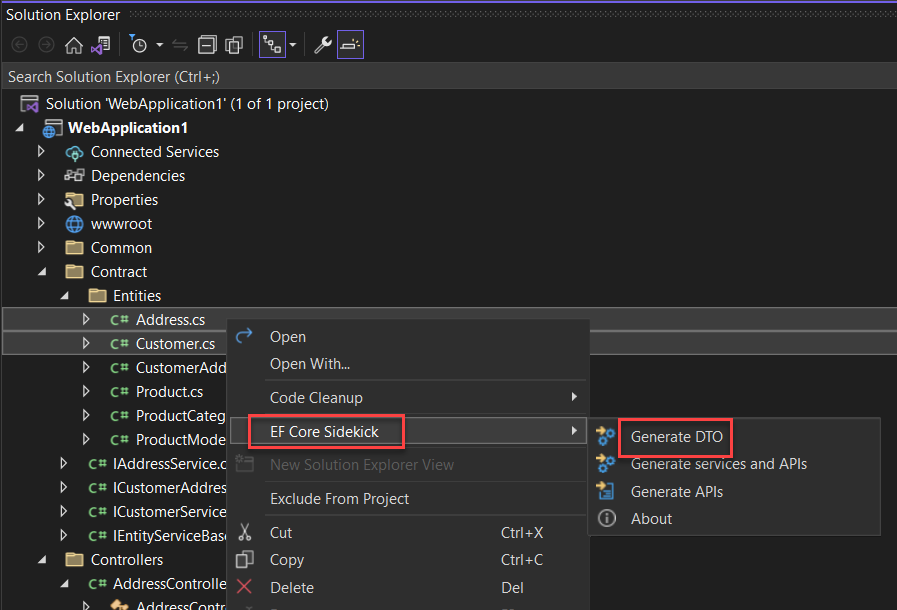Expand the Customer.cs file node
This screenshot has height=610, width=897.
pos(86,343)
